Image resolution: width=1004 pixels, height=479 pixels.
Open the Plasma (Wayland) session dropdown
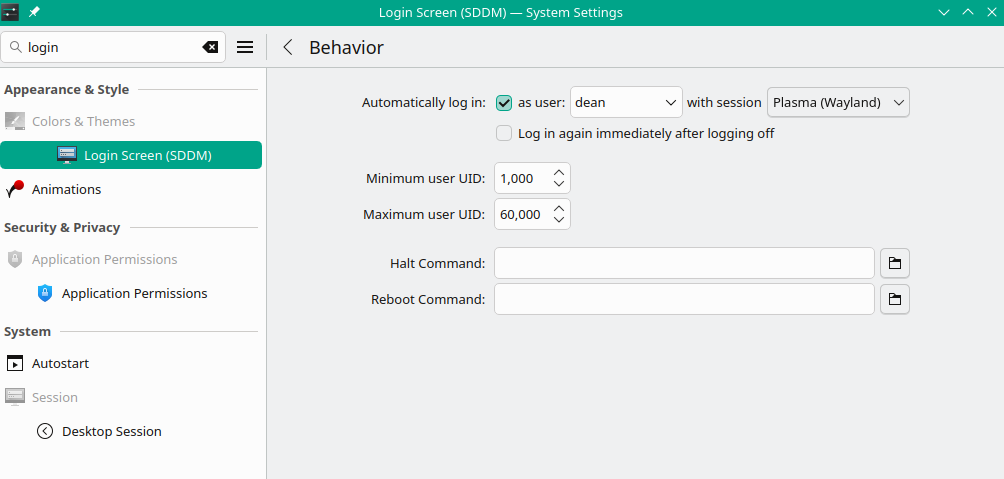tap(838, 102)
